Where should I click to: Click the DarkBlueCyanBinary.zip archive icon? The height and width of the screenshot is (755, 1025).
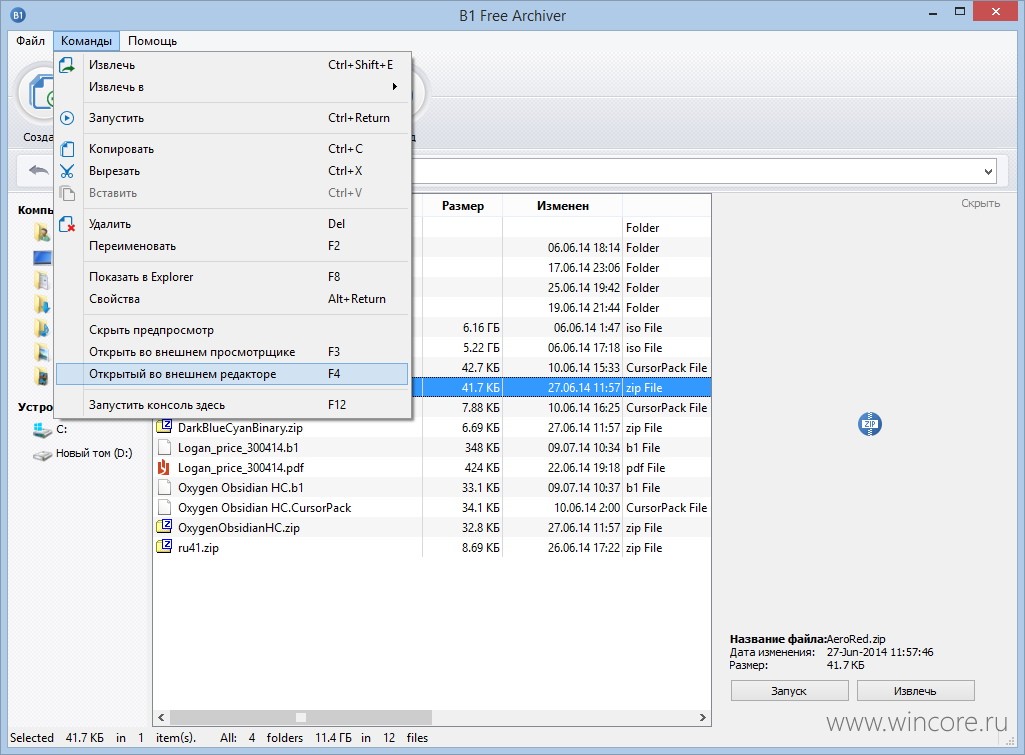tap(163, 428)
